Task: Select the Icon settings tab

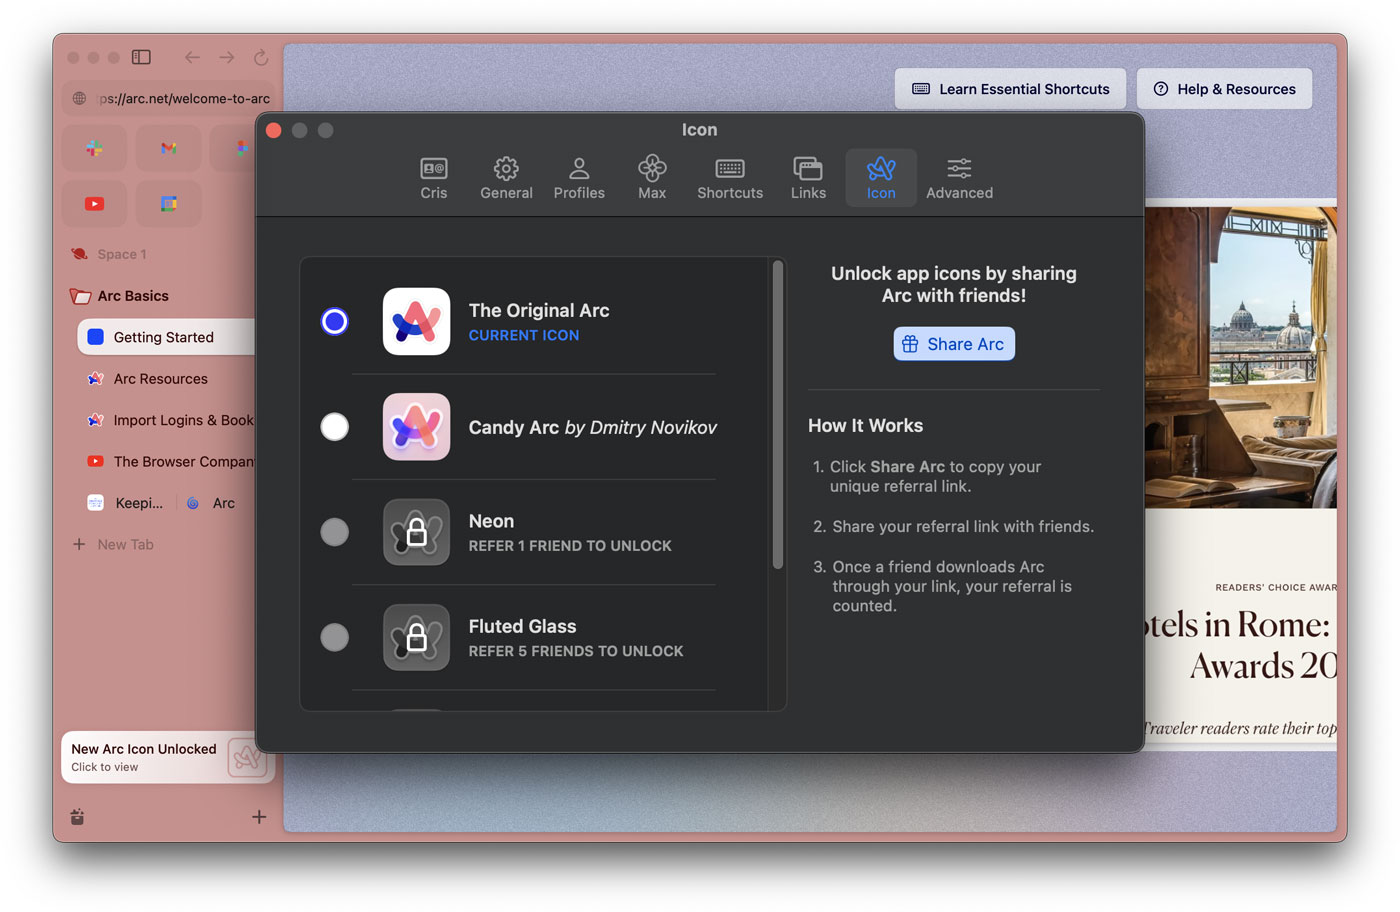Action: (x=881, y=178)
